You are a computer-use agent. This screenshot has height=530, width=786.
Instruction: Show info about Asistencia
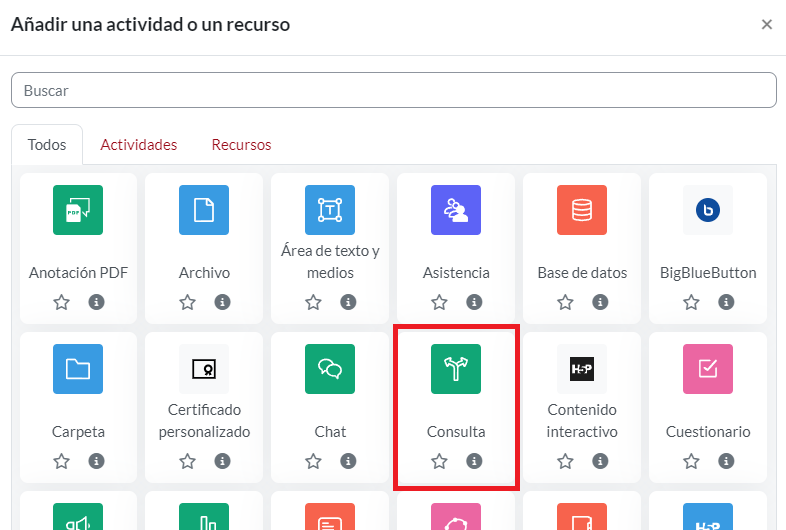tap(474, 302)
